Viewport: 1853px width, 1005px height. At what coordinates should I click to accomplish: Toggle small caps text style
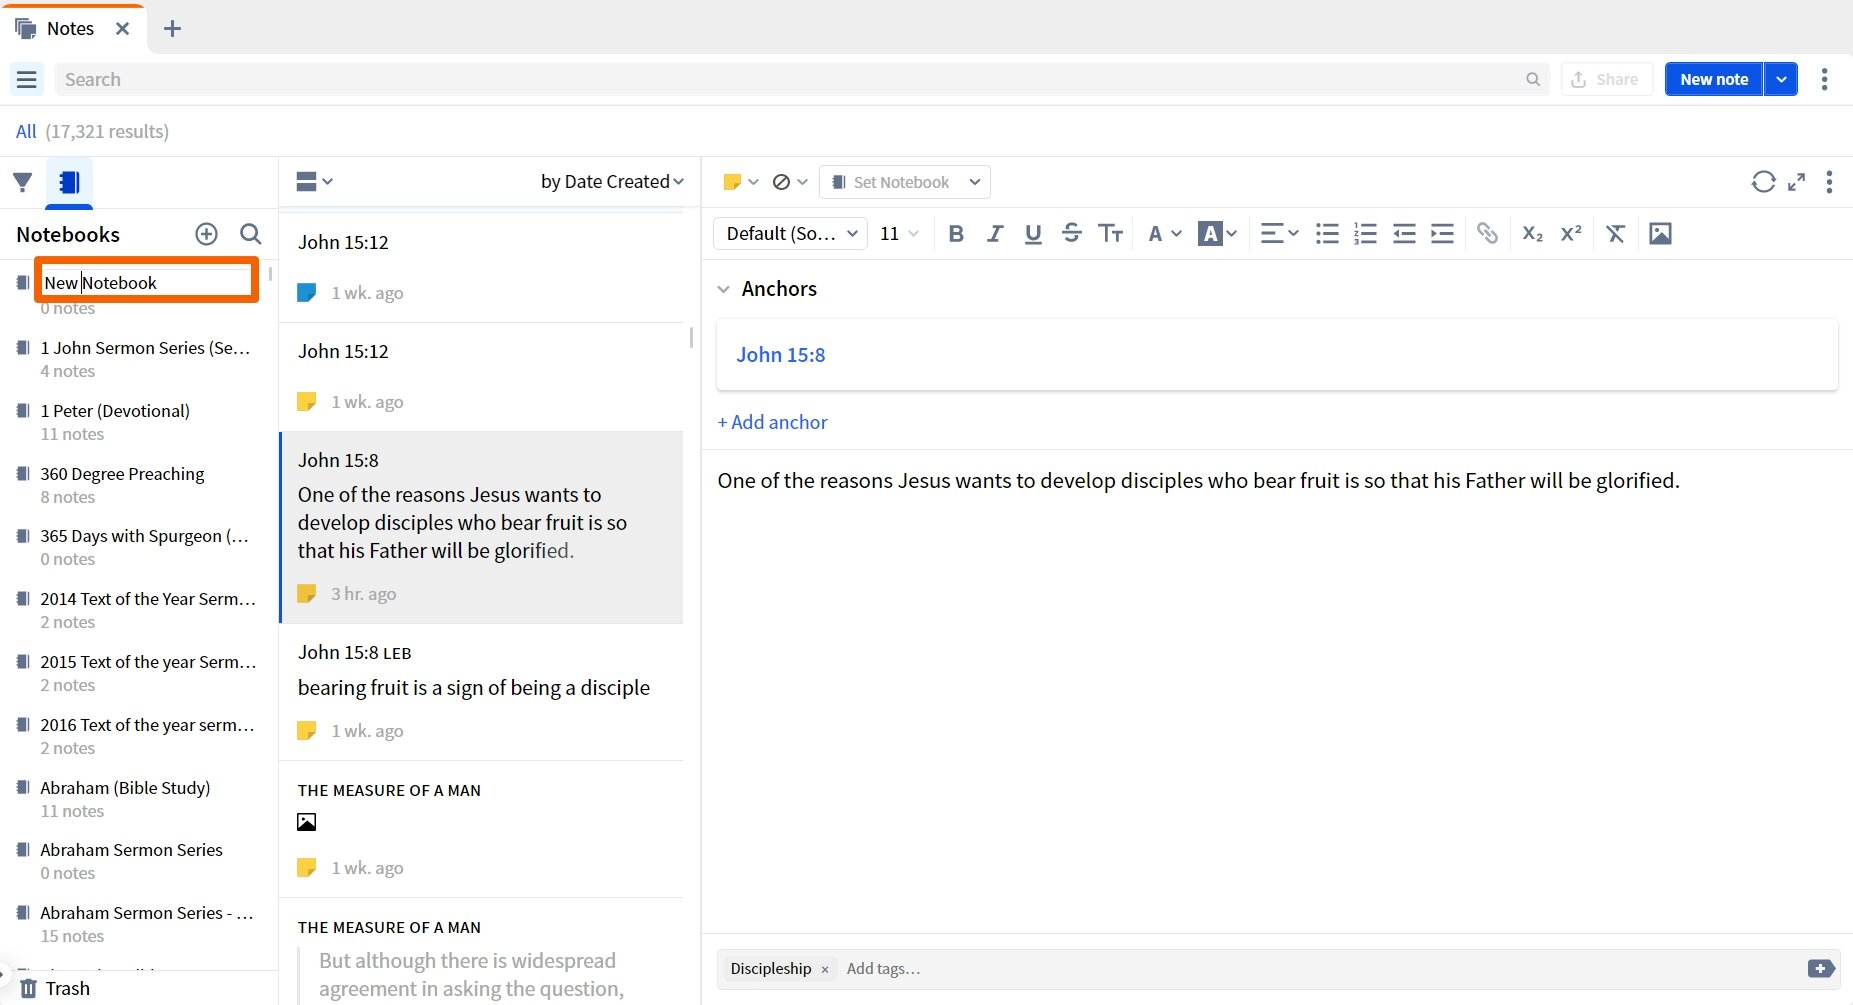pyautogui.click(x=1110, y=234)
